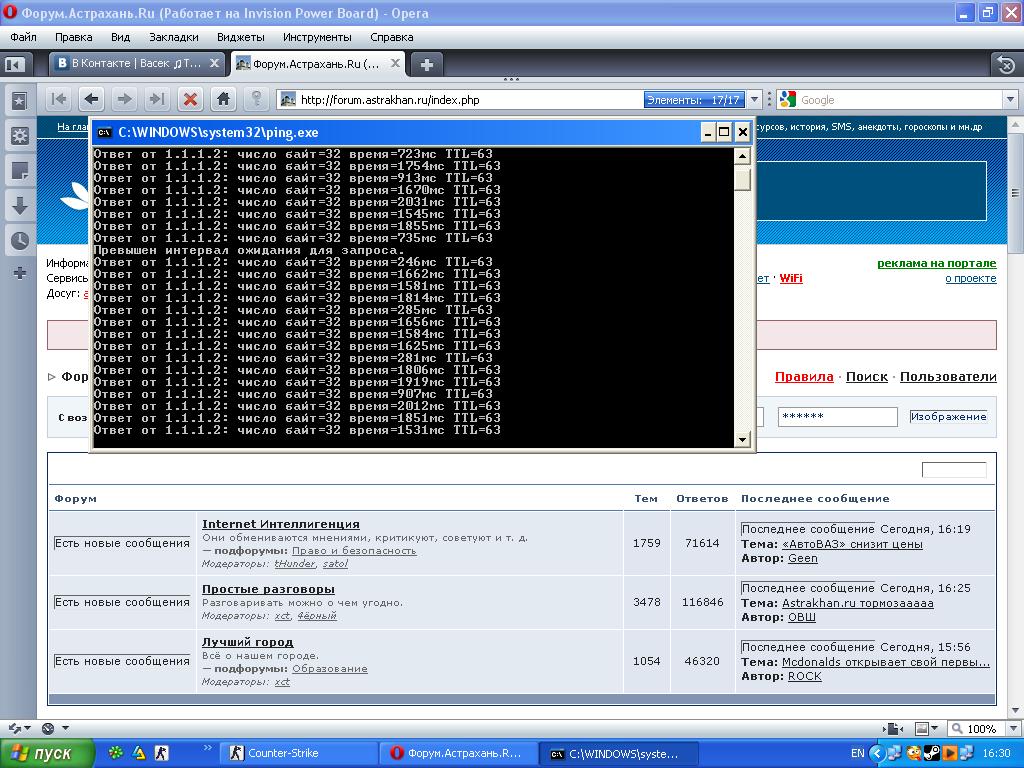This screenshot has height=768, width=1024.
Task: Click the Windows пуск Start button
Action: [x=46, y=753]
